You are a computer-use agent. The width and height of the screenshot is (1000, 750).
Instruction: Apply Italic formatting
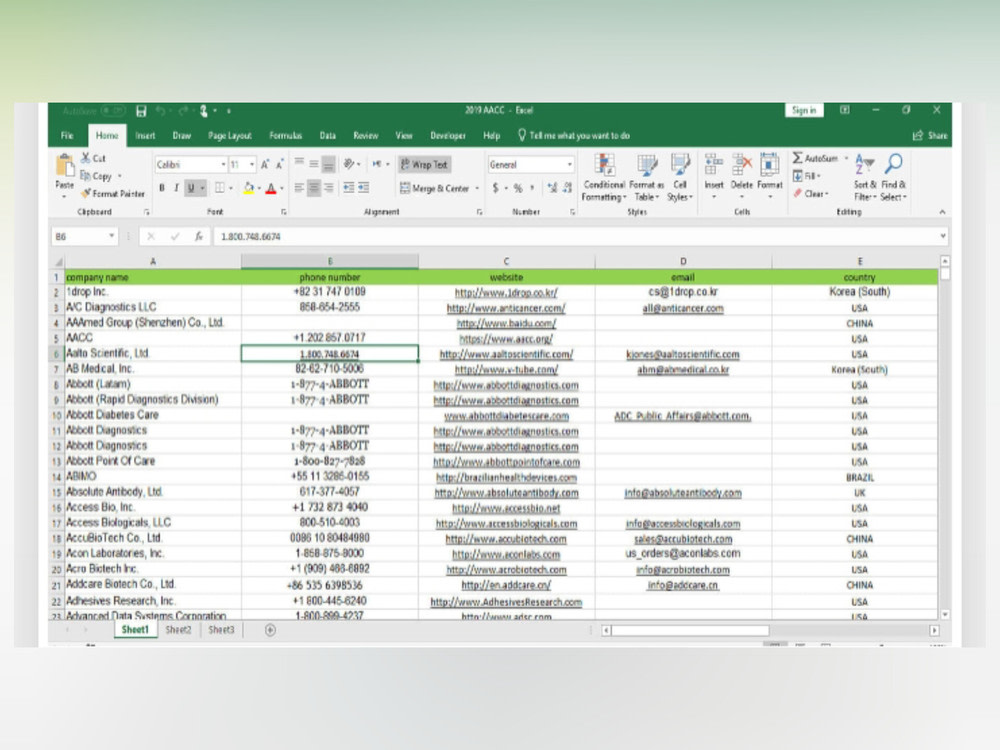pos(176,188)
